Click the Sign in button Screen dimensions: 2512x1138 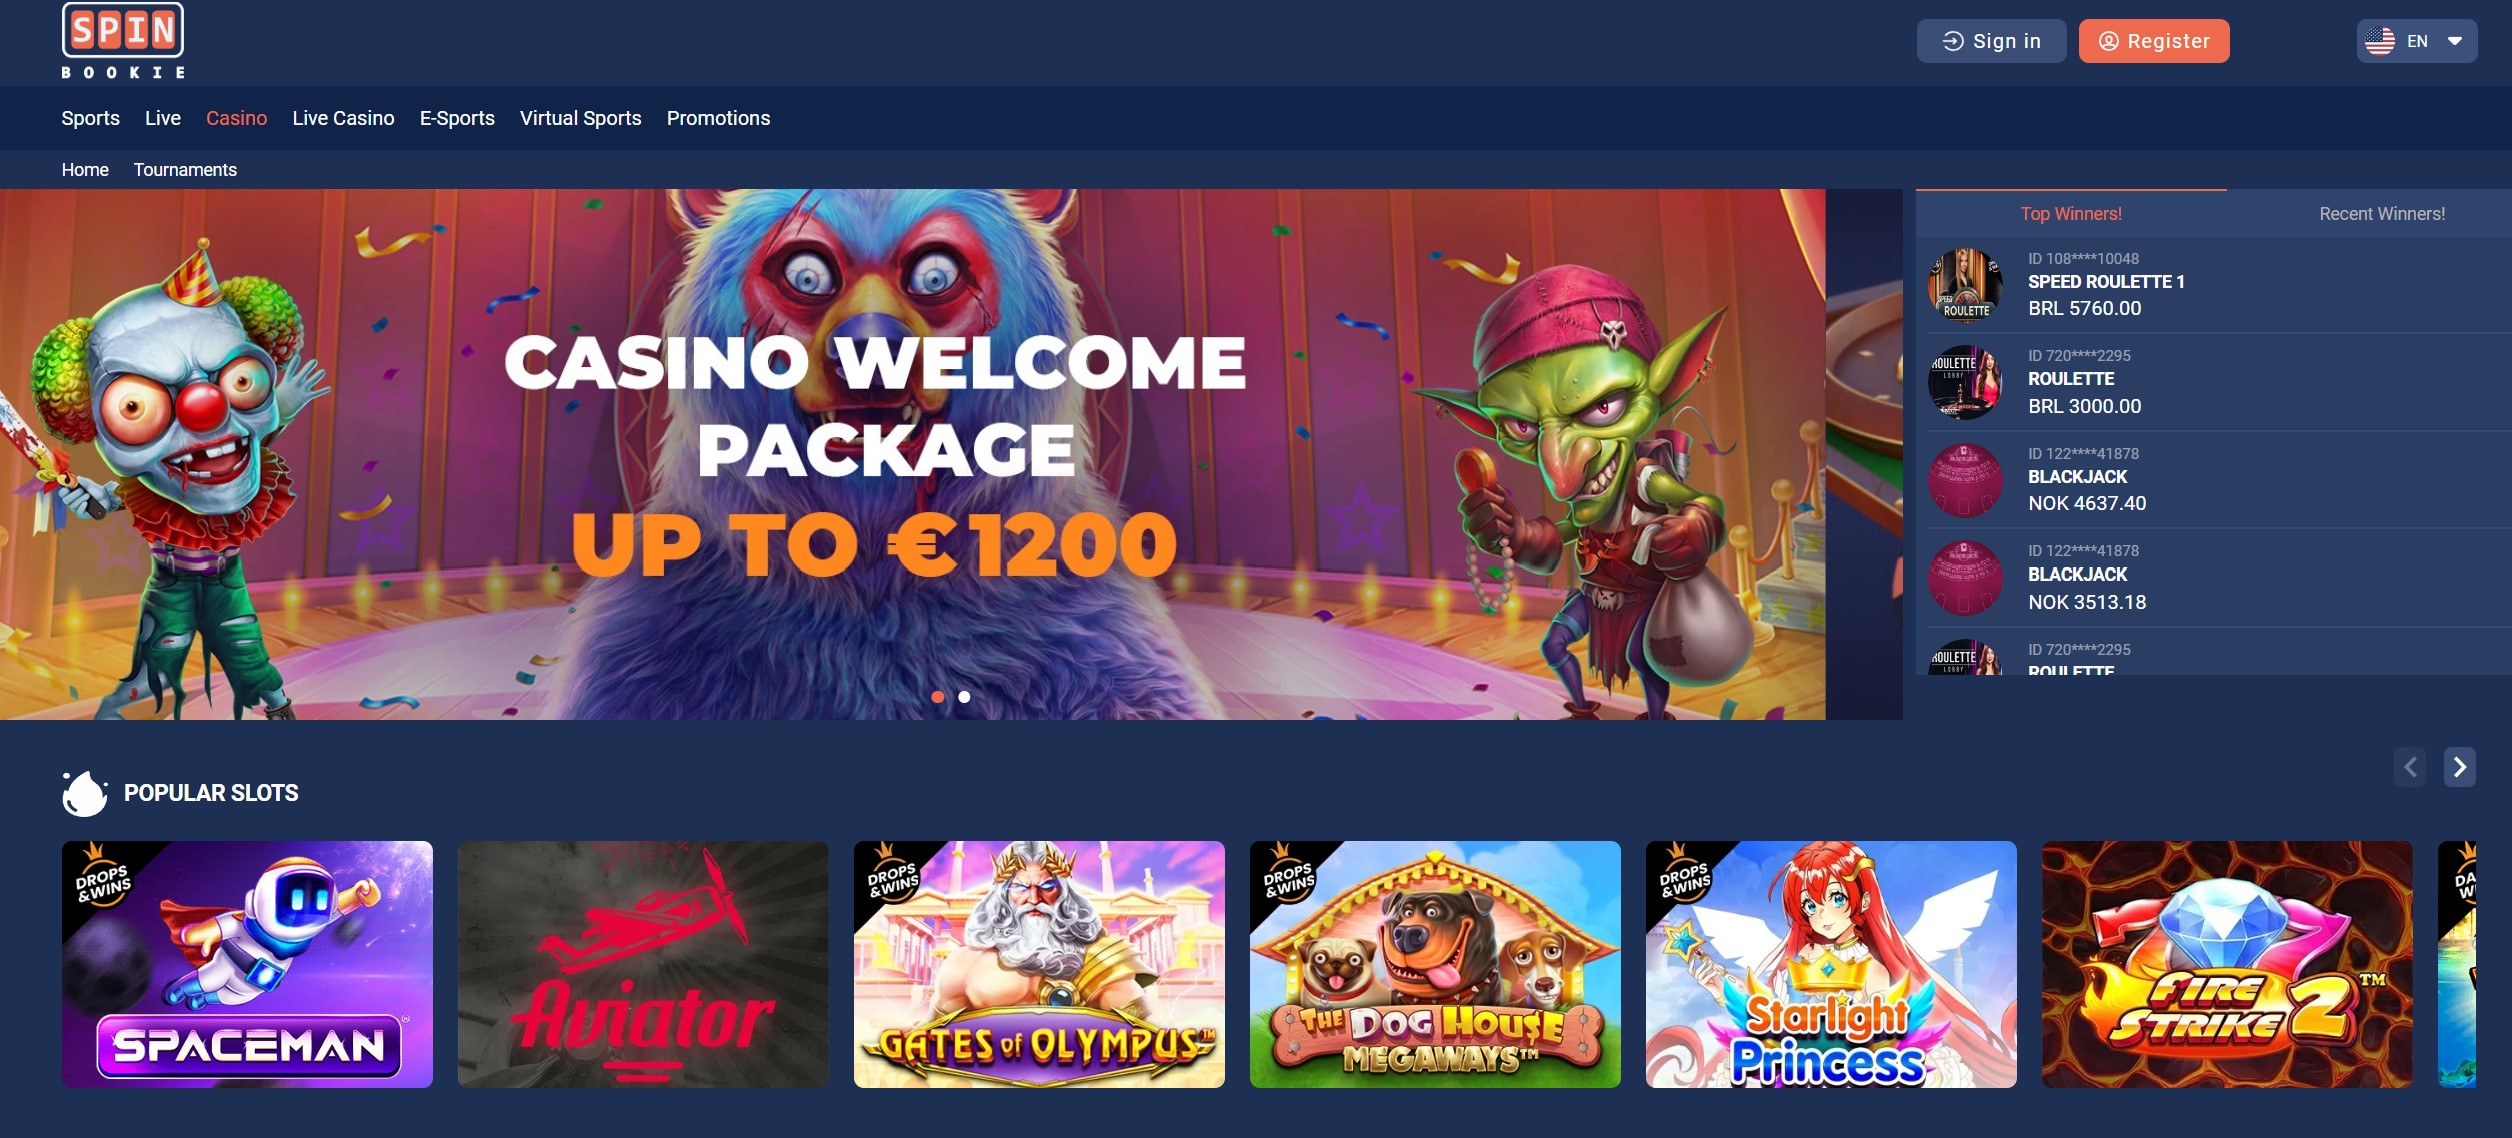(1991, 41)
